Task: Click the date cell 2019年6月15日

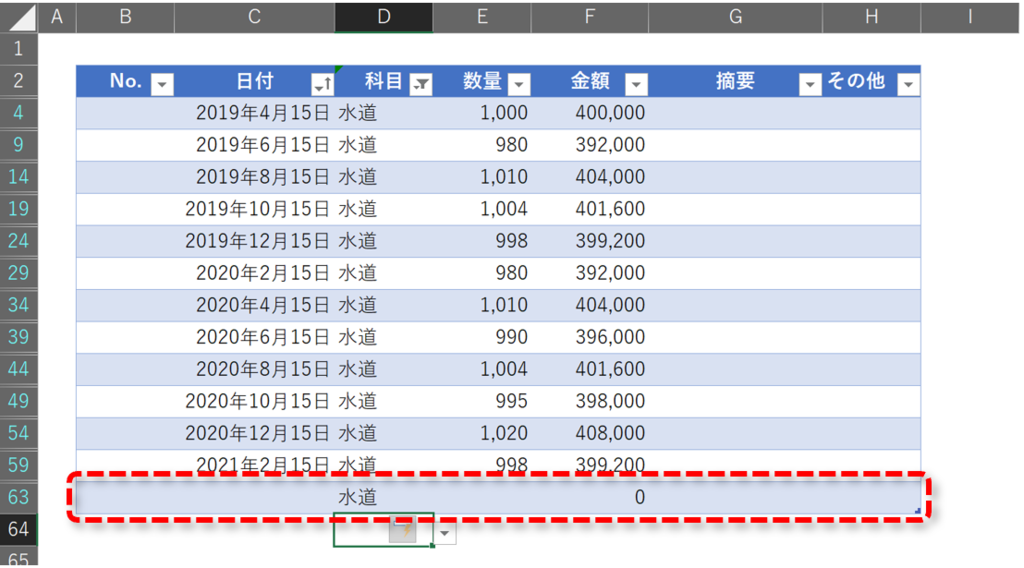Action: tap(255, 145)
